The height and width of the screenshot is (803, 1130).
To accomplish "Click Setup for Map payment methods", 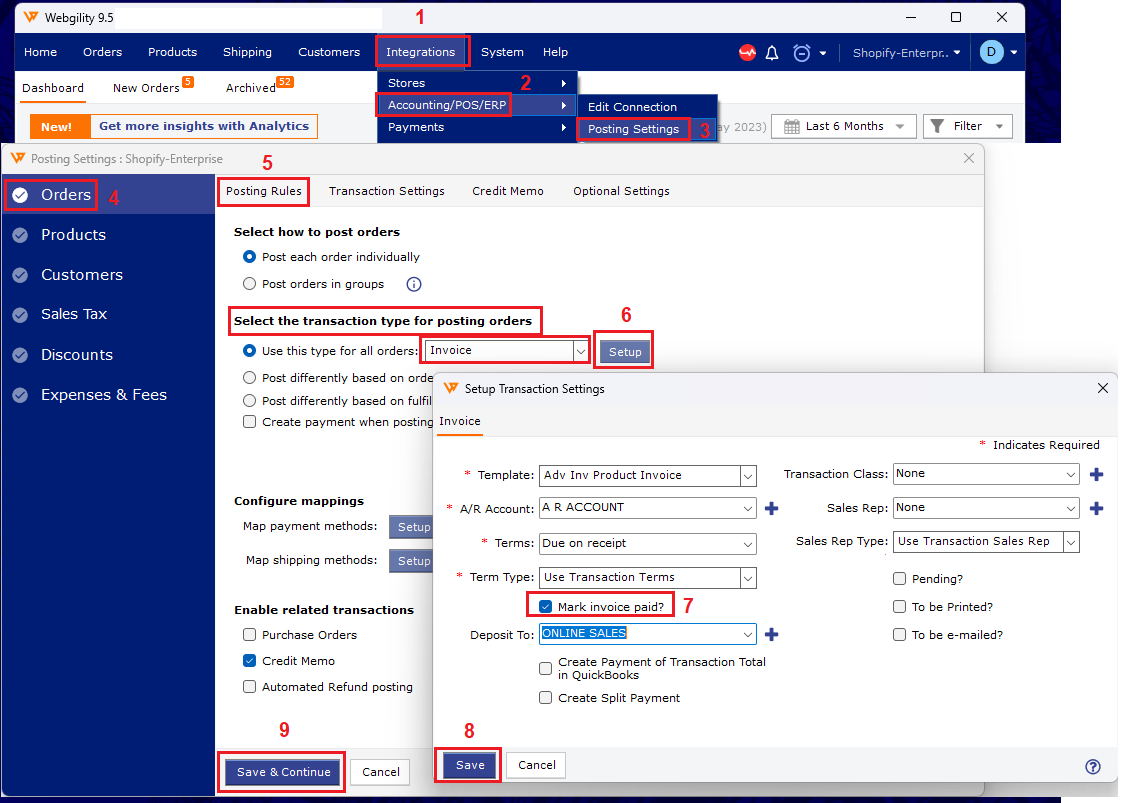I will pyautogui.click(x=412, y=527).
